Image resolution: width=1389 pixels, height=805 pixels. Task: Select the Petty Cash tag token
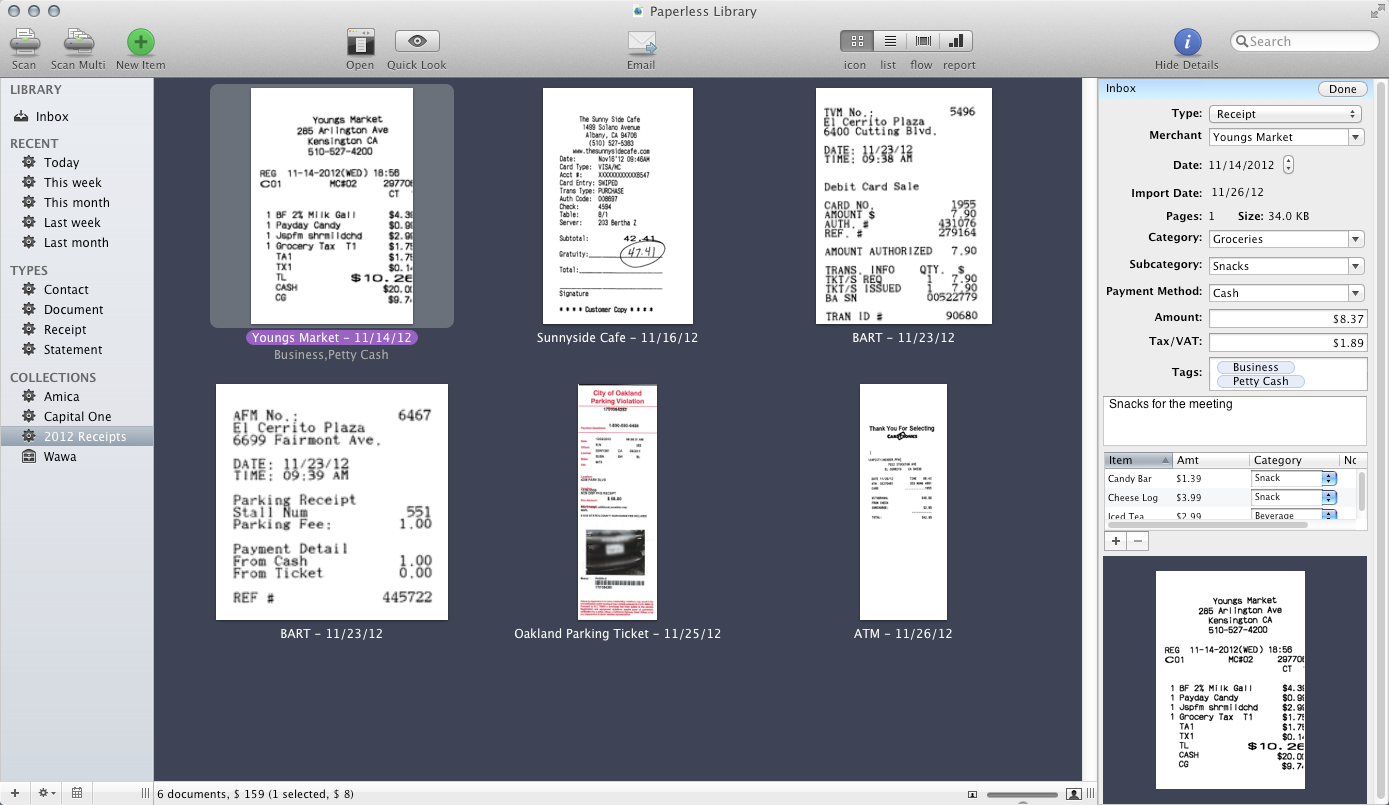1260,381
